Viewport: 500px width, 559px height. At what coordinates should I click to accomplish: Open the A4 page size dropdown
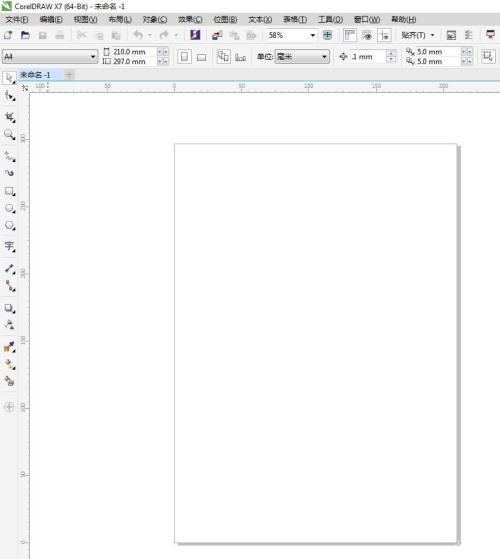(50, 56)
